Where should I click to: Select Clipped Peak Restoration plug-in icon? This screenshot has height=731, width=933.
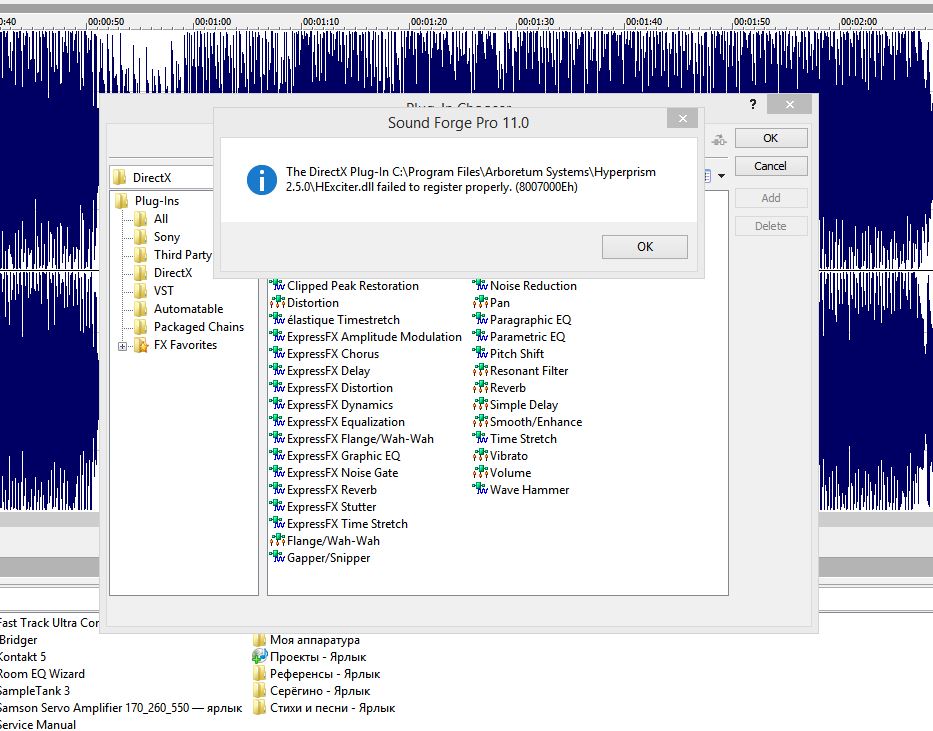tap(277, 286)
